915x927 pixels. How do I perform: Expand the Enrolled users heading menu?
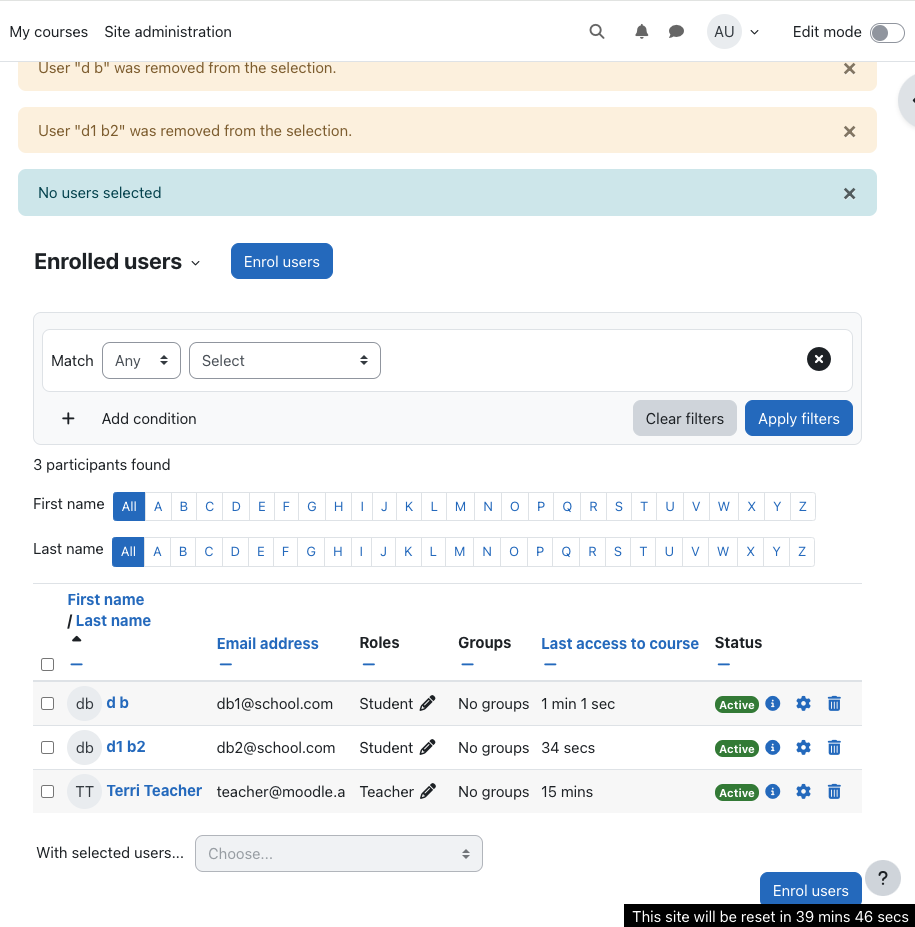pyautogui.click(x=196, y=263)
